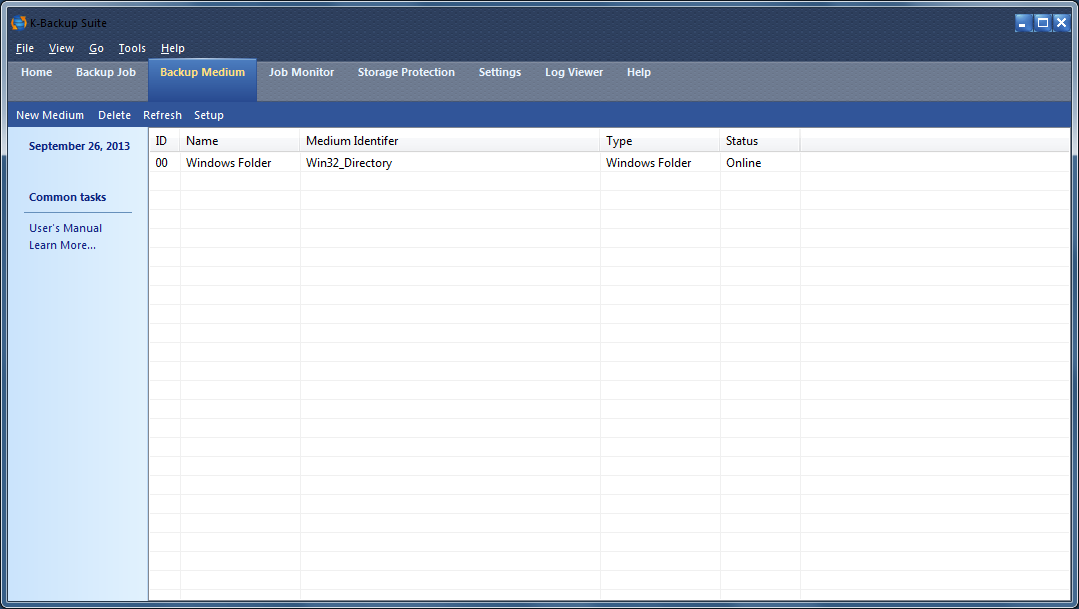1079x609 pixels.
Task: Maximize the K-Backup Suite window
Action: click(1043, 23)
